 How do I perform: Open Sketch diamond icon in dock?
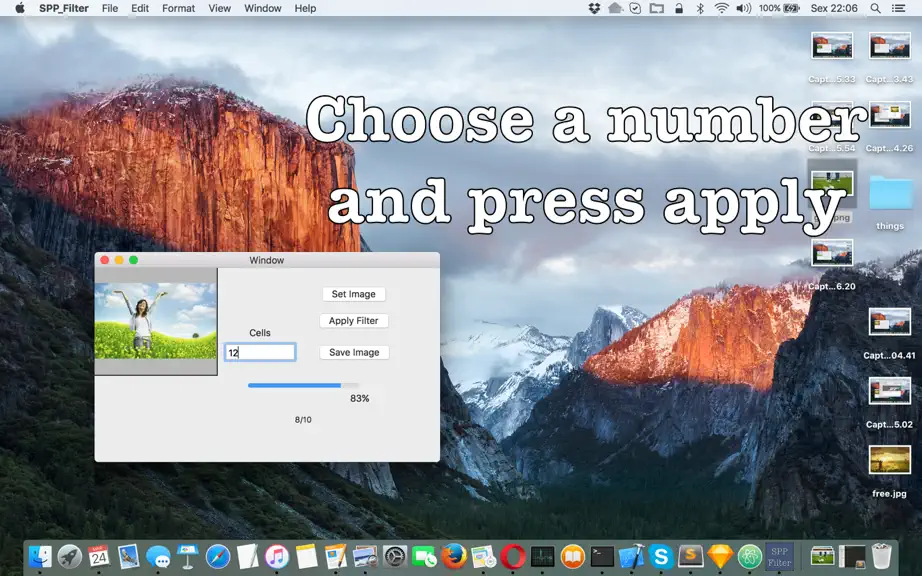pos(720,556)
